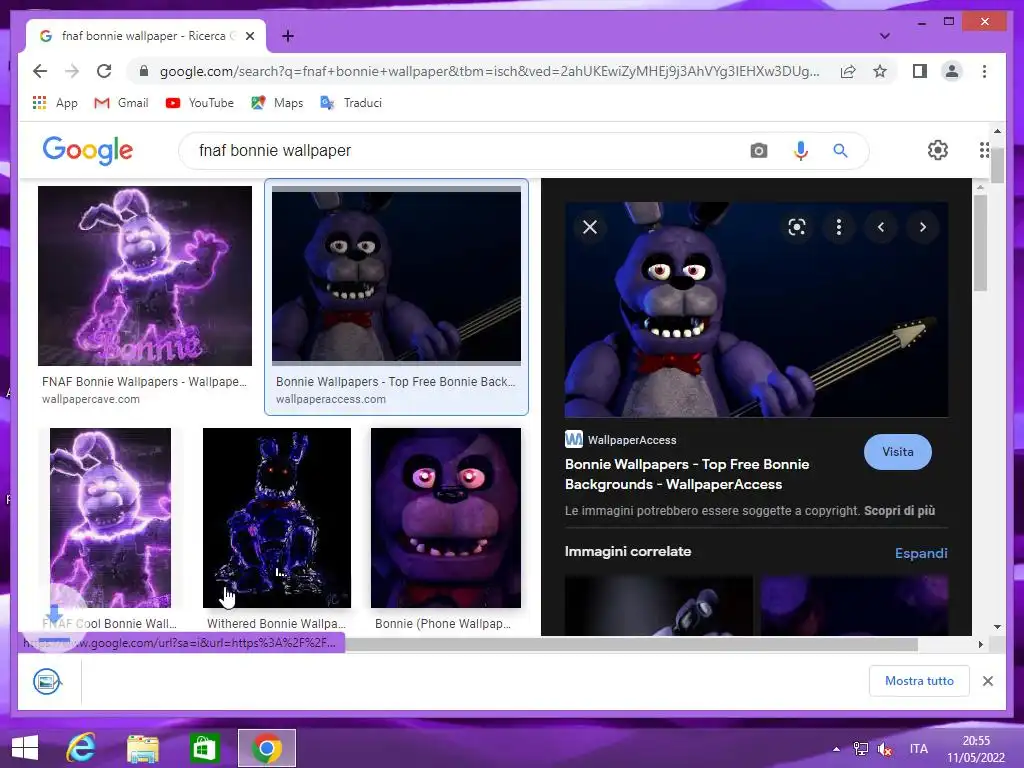1024x768 pixels.
Task: Click wallpapercave.com source text
Action: (x=91, y=399)
